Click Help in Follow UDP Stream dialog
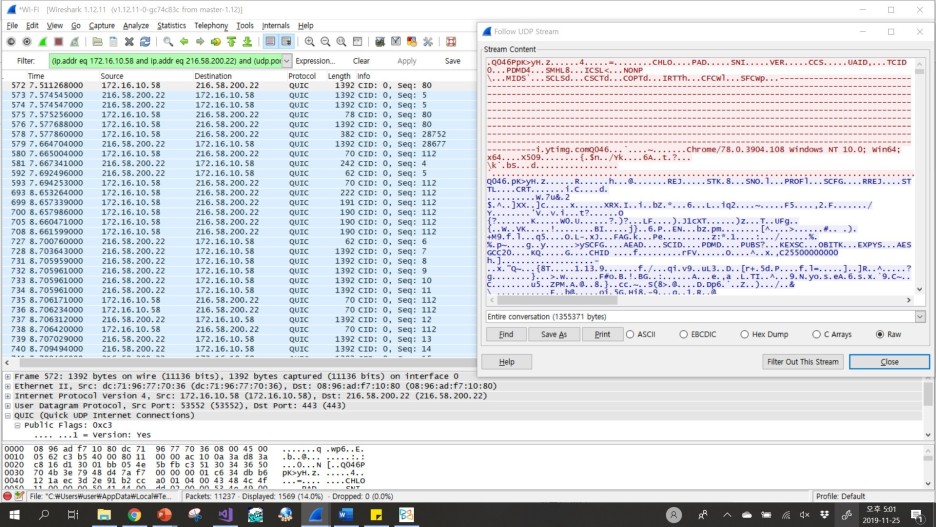This screenshot has width=936, height=527. (x=506, y=362)
